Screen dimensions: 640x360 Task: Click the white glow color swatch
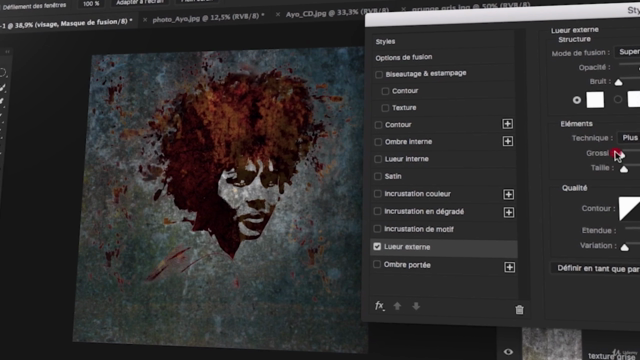coord(595,100)
